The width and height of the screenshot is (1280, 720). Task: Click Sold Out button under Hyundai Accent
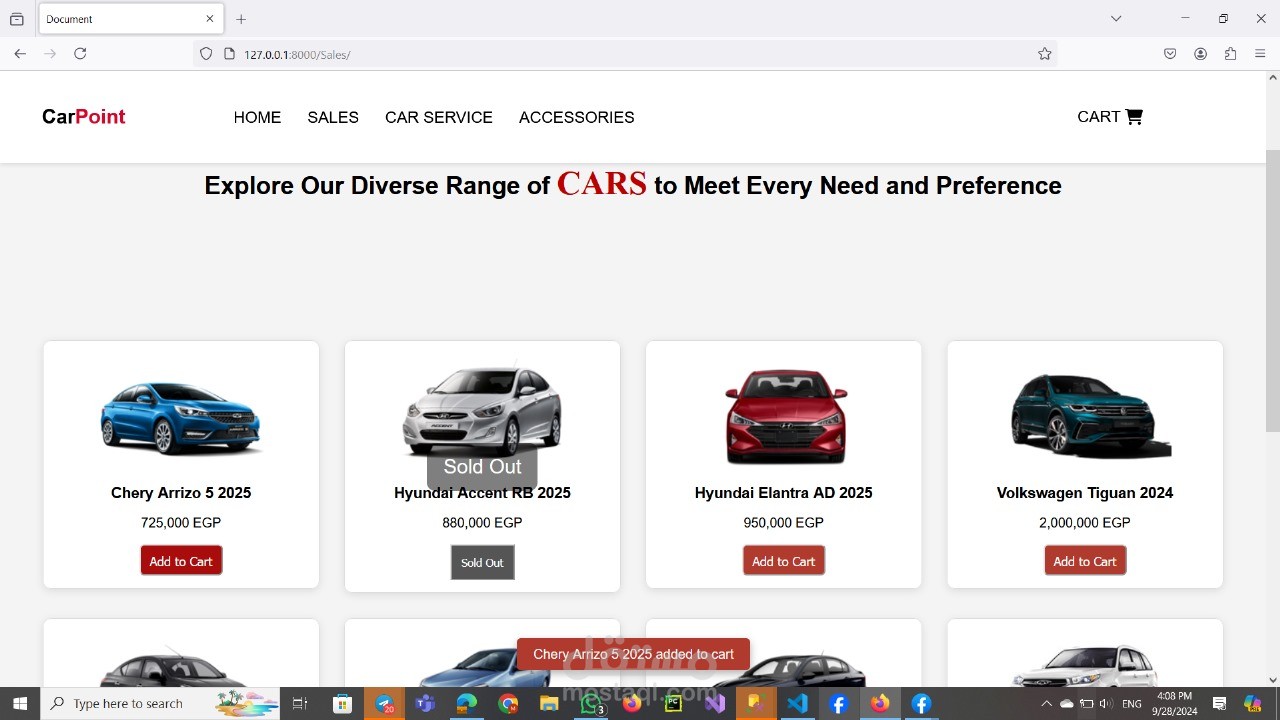click(x=482, y=563)
